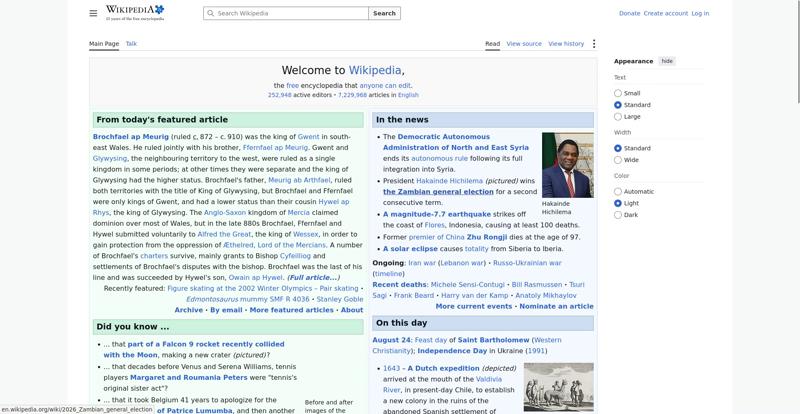Image resolution: width=800 pixels, height=414 pixels.
Task: Open the Independence Day link
Action: pyautogui.click(x=452, y=351)
